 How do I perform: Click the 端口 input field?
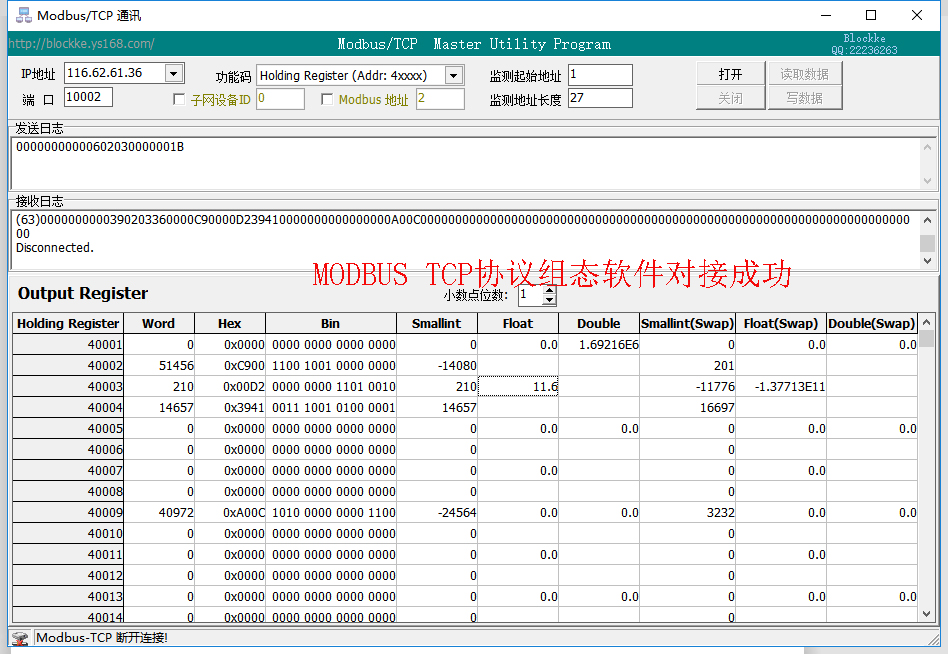pos(88,97)
